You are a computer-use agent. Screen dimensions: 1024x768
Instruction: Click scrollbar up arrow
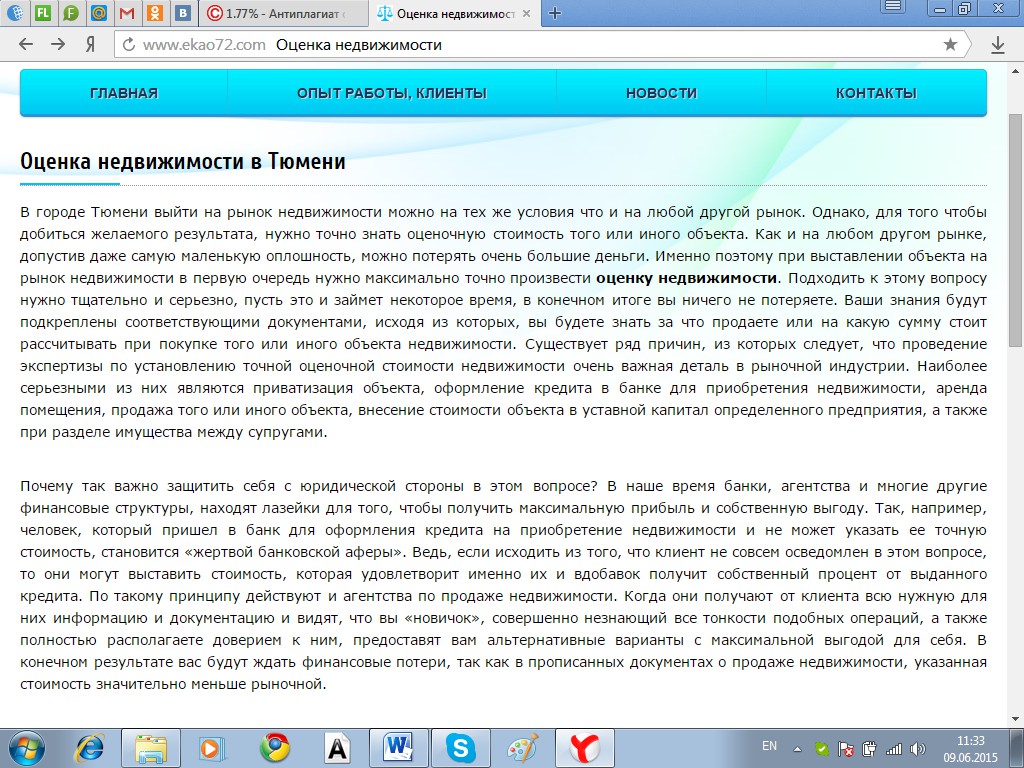point(1016,69)
